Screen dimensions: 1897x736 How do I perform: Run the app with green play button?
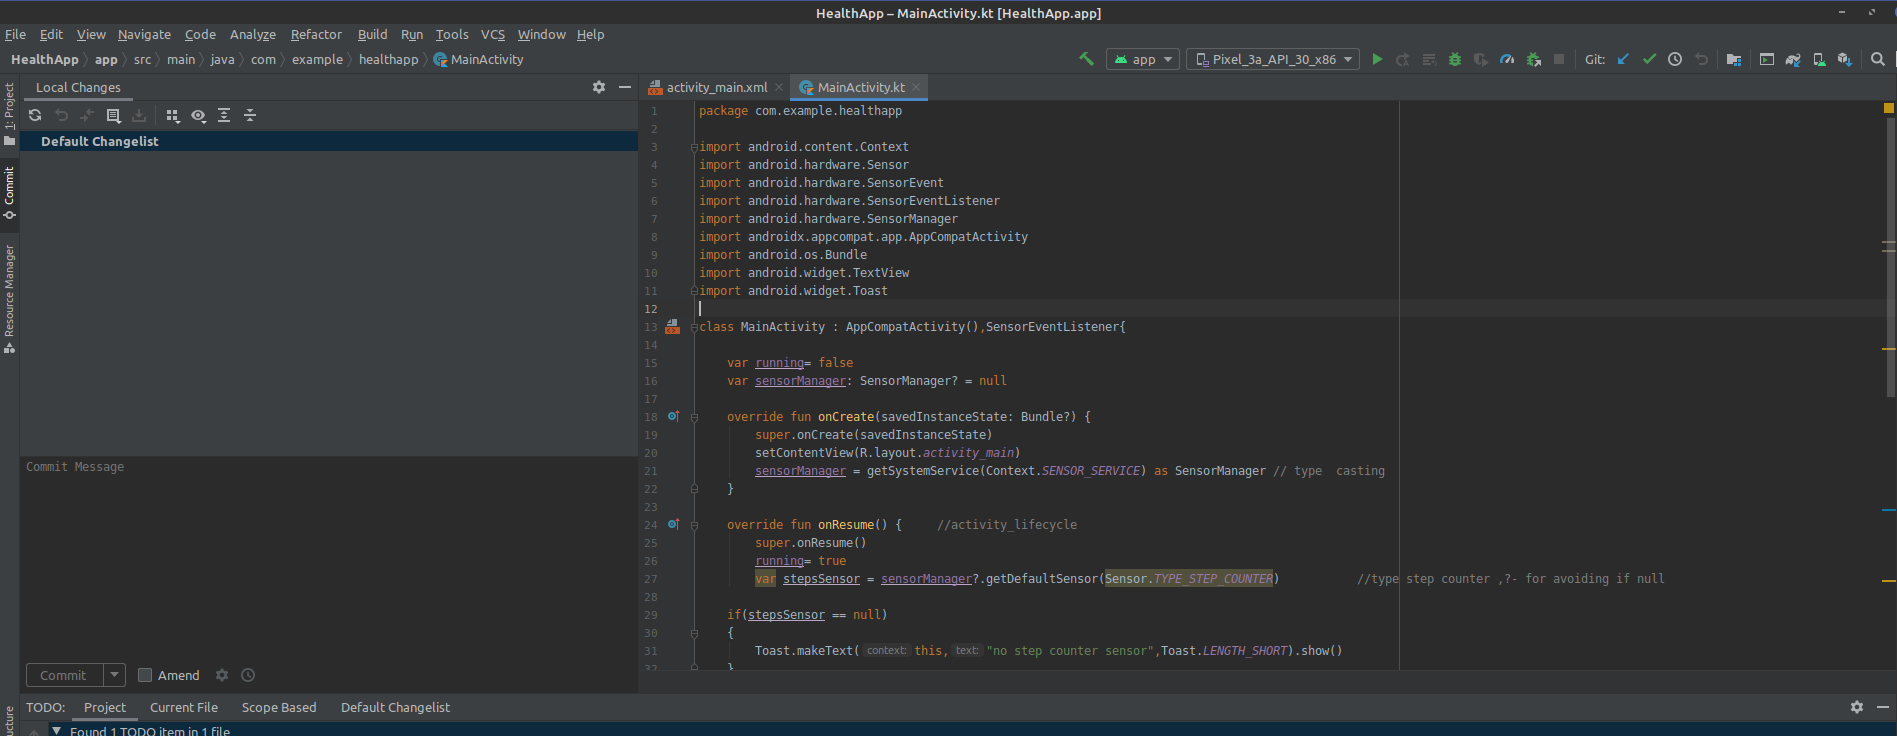(x=1377, y=60)
